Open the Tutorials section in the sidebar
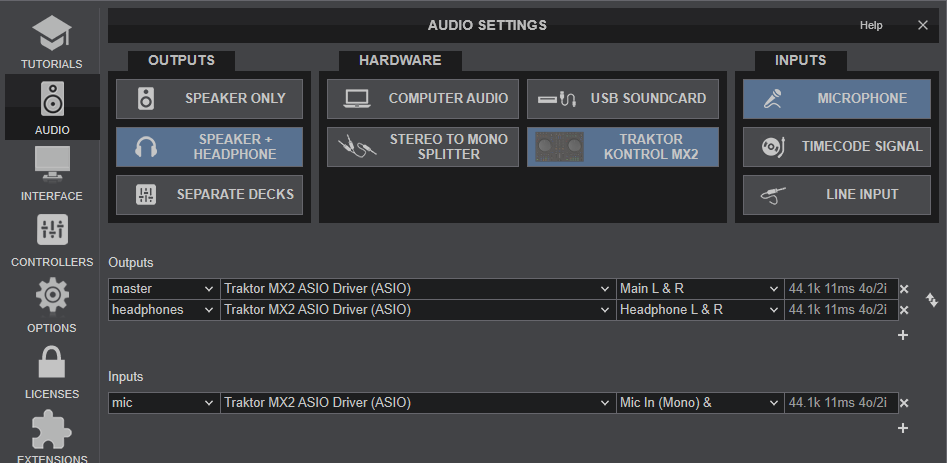 pyautogui.click(x=51, y=40)
